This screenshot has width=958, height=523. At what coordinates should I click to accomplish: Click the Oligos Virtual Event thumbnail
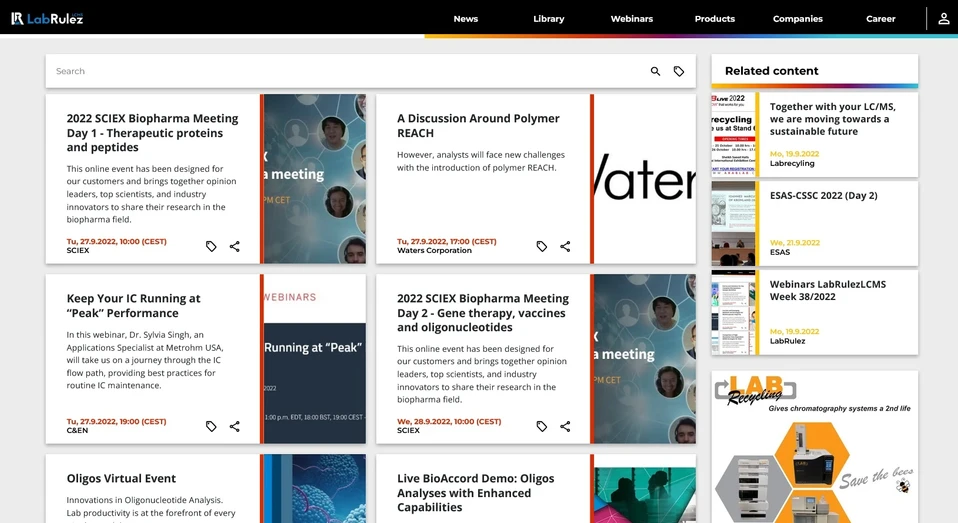[315, 488]
